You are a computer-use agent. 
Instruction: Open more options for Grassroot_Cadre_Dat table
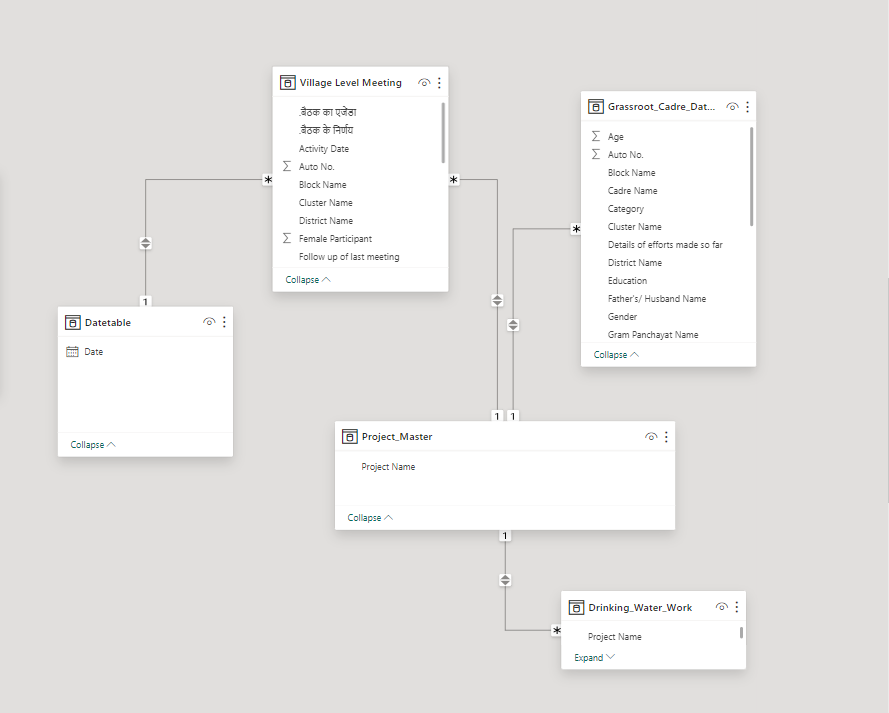coord(747,107)
